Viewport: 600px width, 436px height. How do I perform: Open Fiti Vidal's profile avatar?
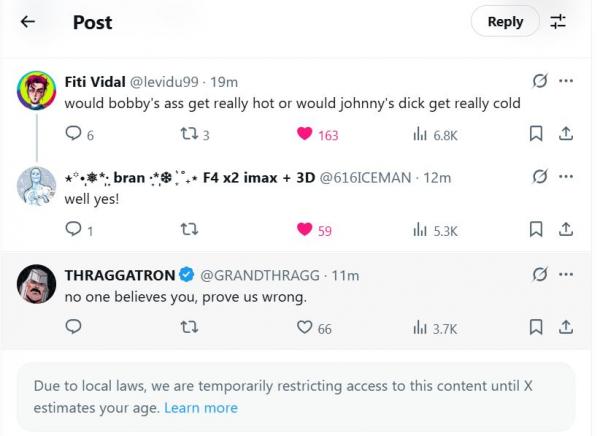click(36, 91)
